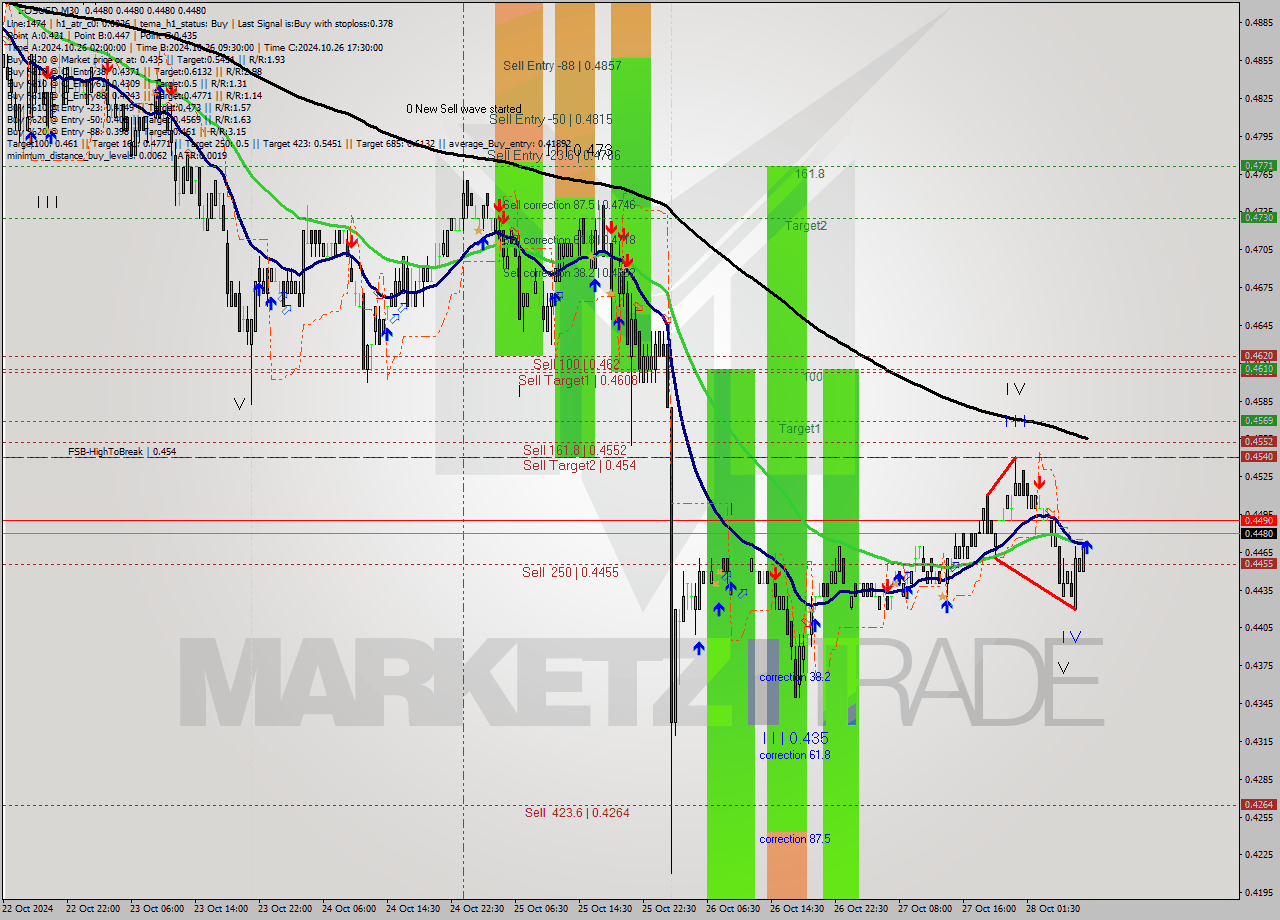The height and width of the screenshot is (920, 1280).
Task: Select the red 0.4620 price tag
Action: (x=1257, y=356)
